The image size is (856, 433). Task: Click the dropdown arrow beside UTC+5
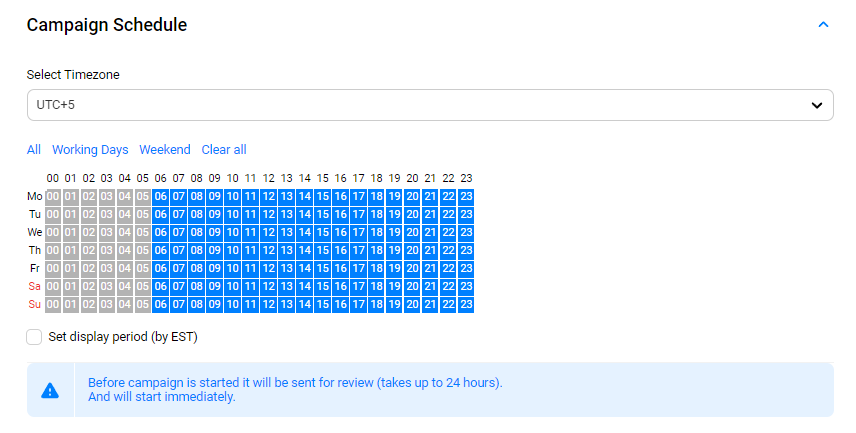point(816,105)
